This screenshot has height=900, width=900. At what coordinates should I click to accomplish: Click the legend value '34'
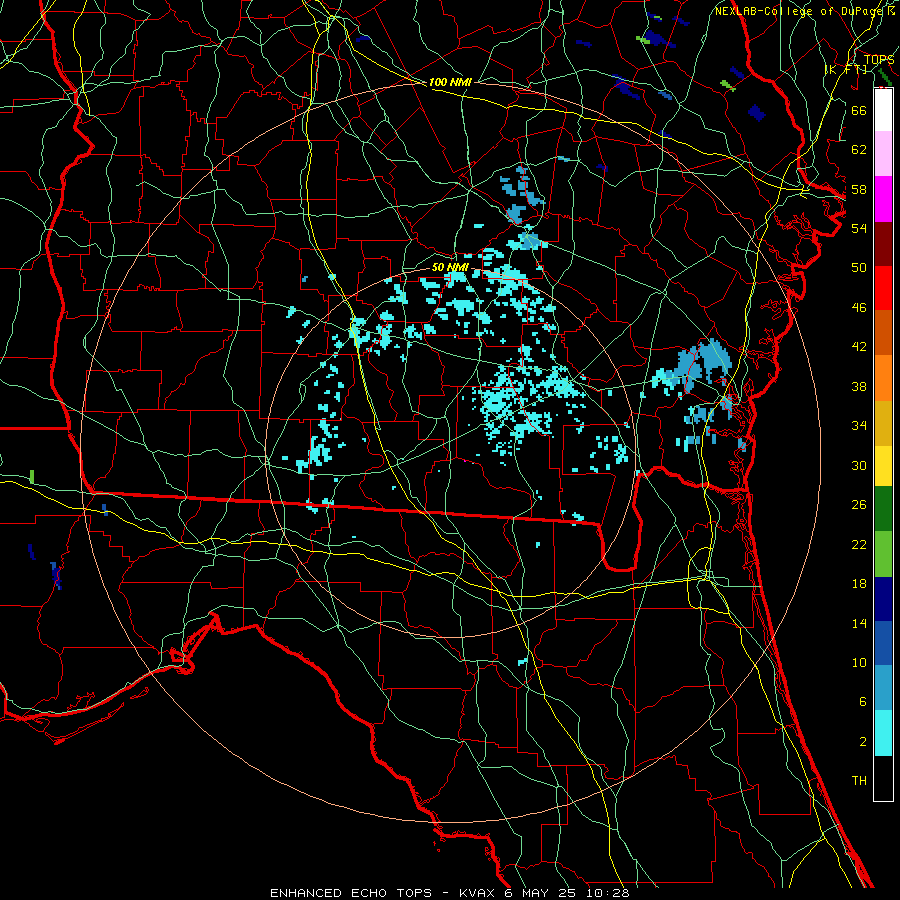tap(859, 426)
